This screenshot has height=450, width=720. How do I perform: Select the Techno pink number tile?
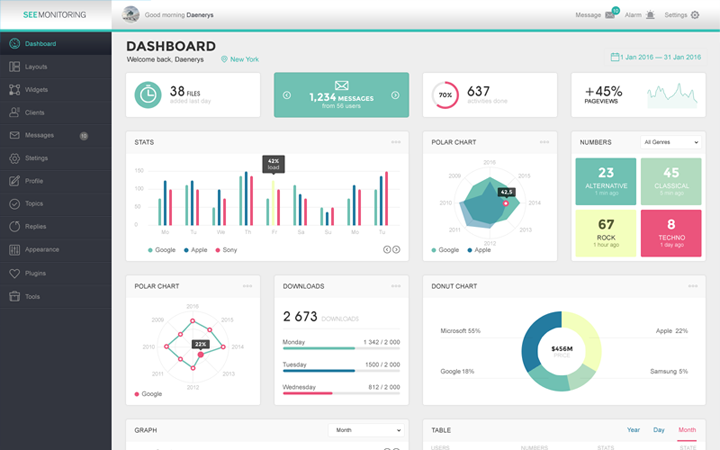click(x=671, y=233)
